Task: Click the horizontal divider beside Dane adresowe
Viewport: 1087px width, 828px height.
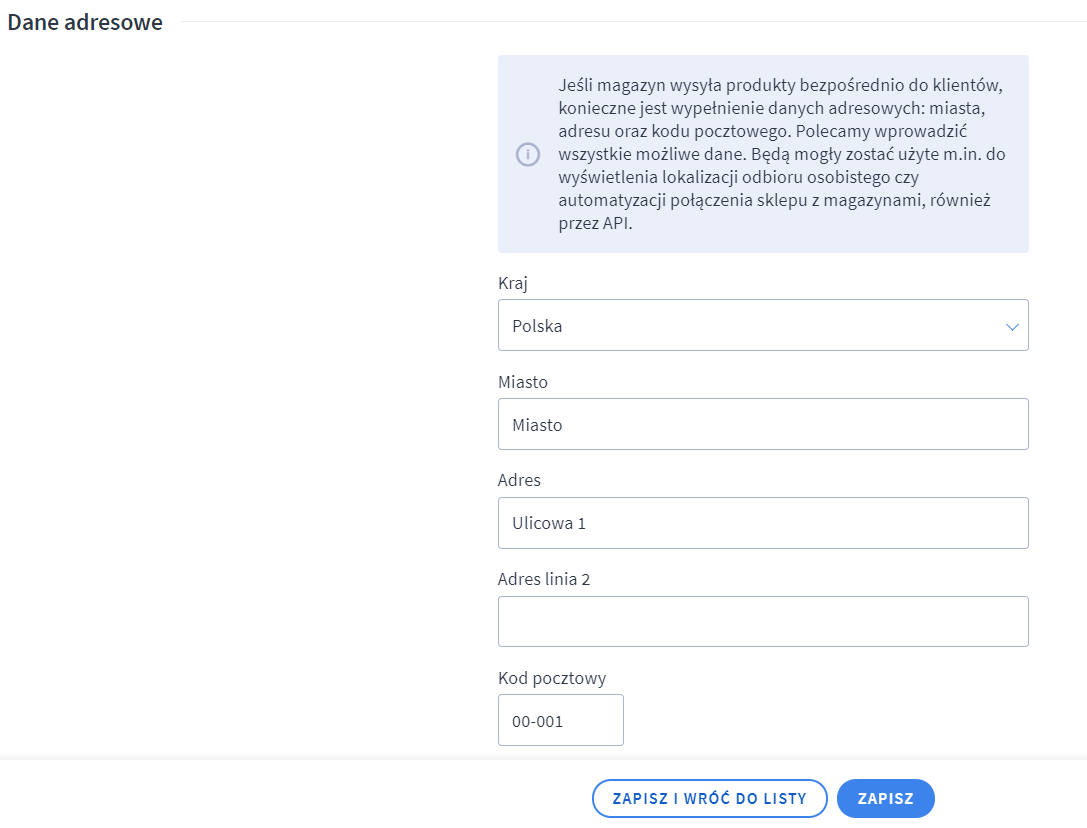Action: (630, 22)
